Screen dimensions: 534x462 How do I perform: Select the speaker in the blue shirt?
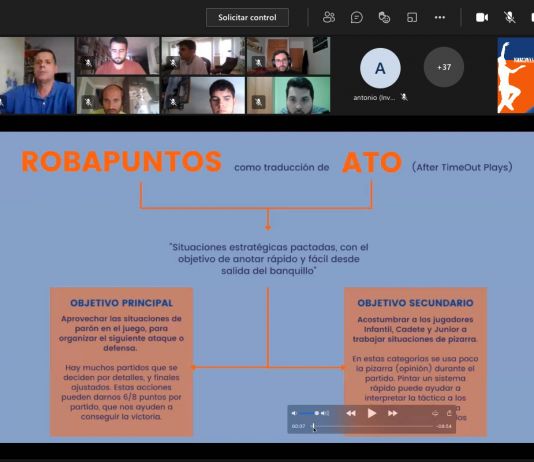click(x=37, y=76)
